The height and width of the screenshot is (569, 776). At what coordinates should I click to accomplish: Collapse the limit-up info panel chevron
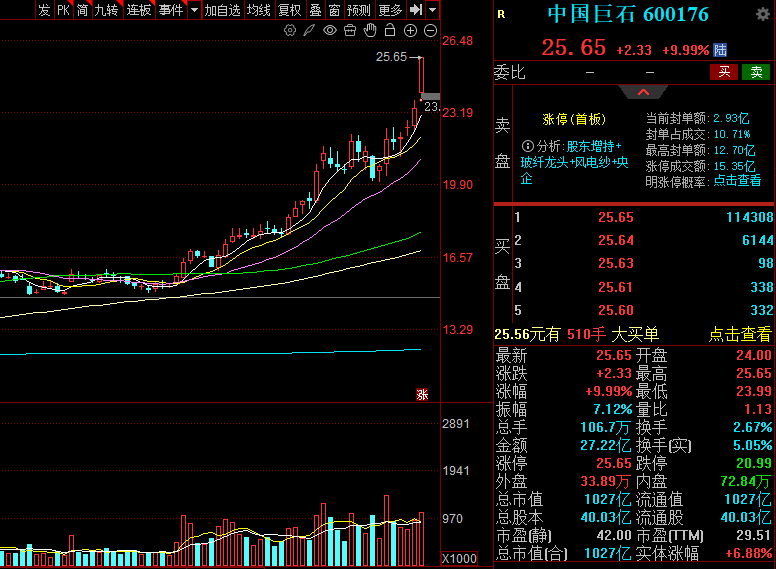pos(643,92)
